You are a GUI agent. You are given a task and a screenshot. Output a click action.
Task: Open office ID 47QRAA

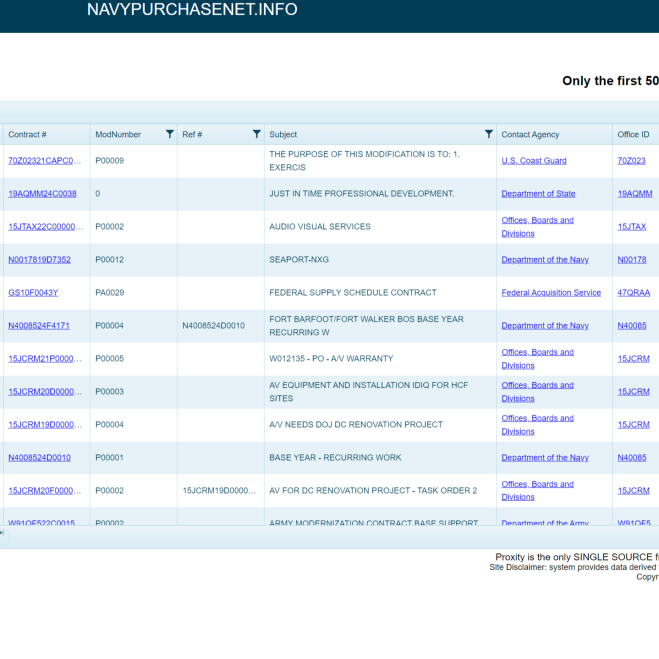[x=634, y=293]
